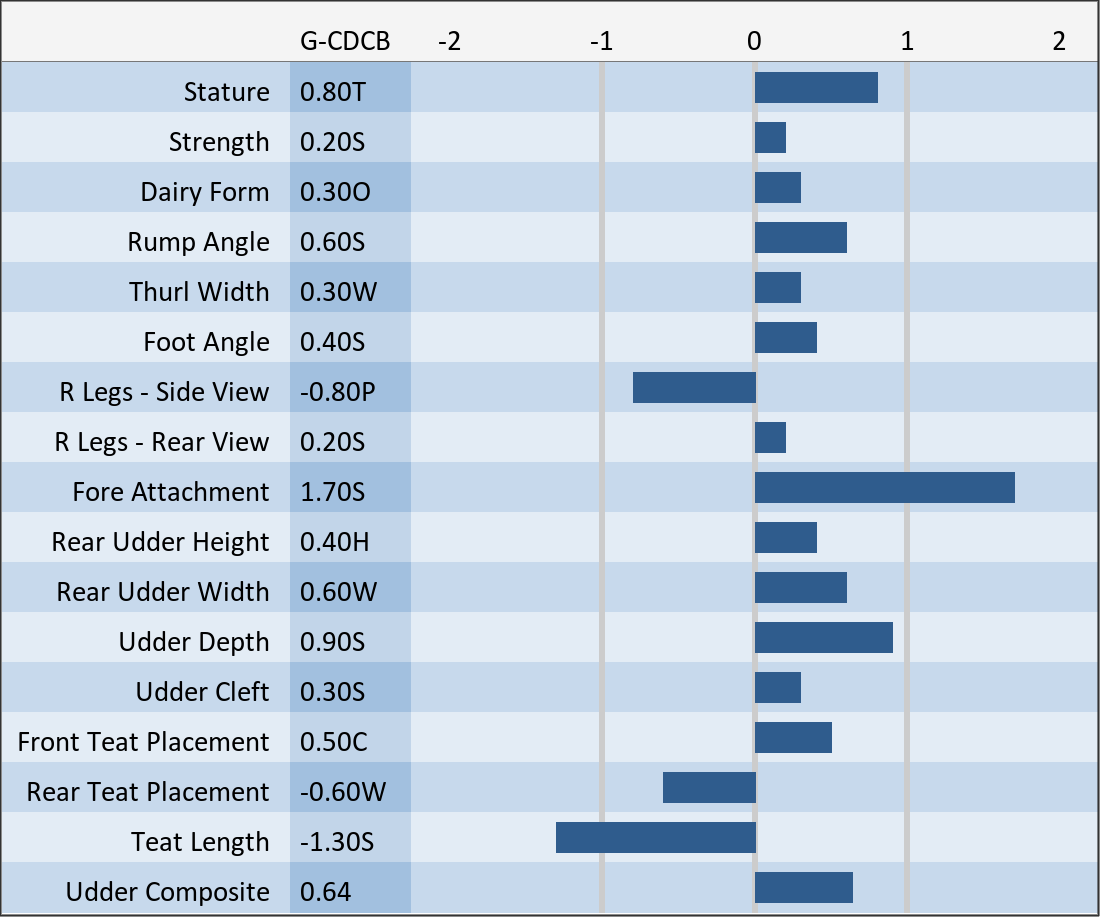Click the Udder Composite 0.64 value
Image resolution: width=1100 pixels, height=917 pixels.
326,892
